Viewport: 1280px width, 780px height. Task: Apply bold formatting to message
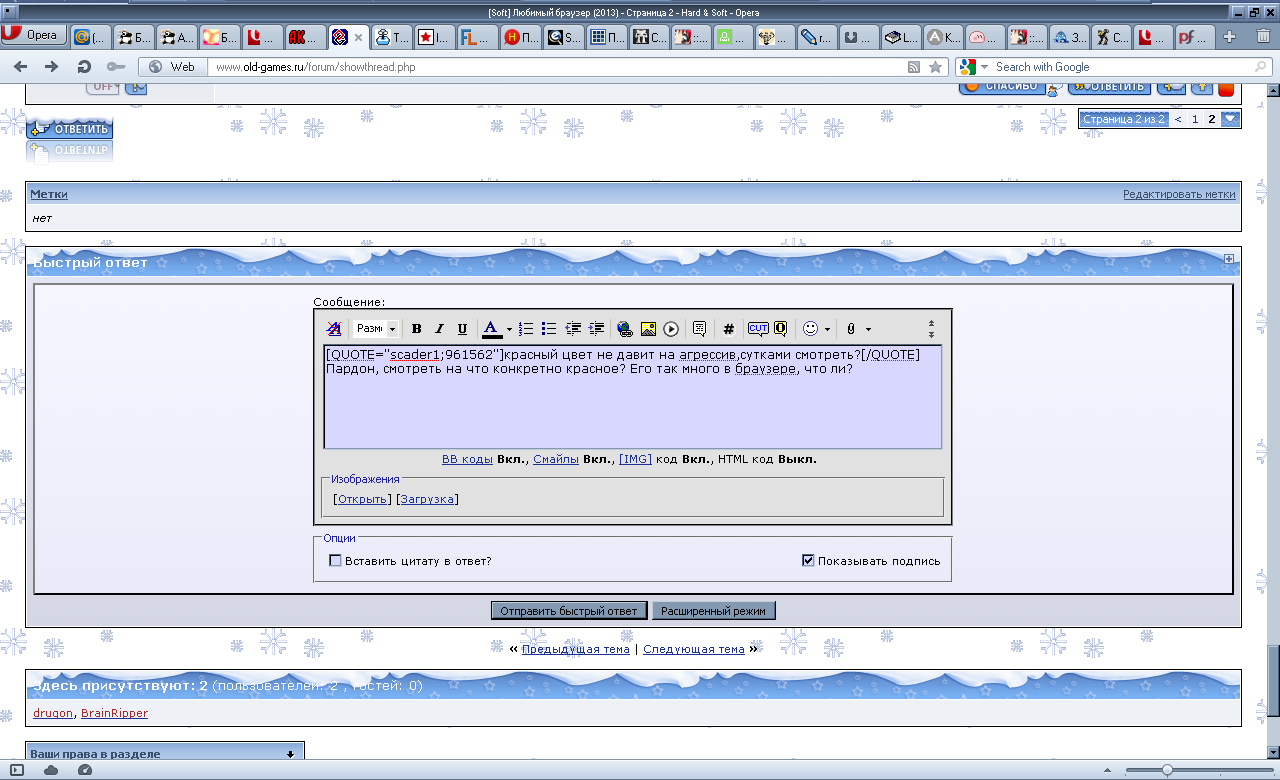point(416,329)
